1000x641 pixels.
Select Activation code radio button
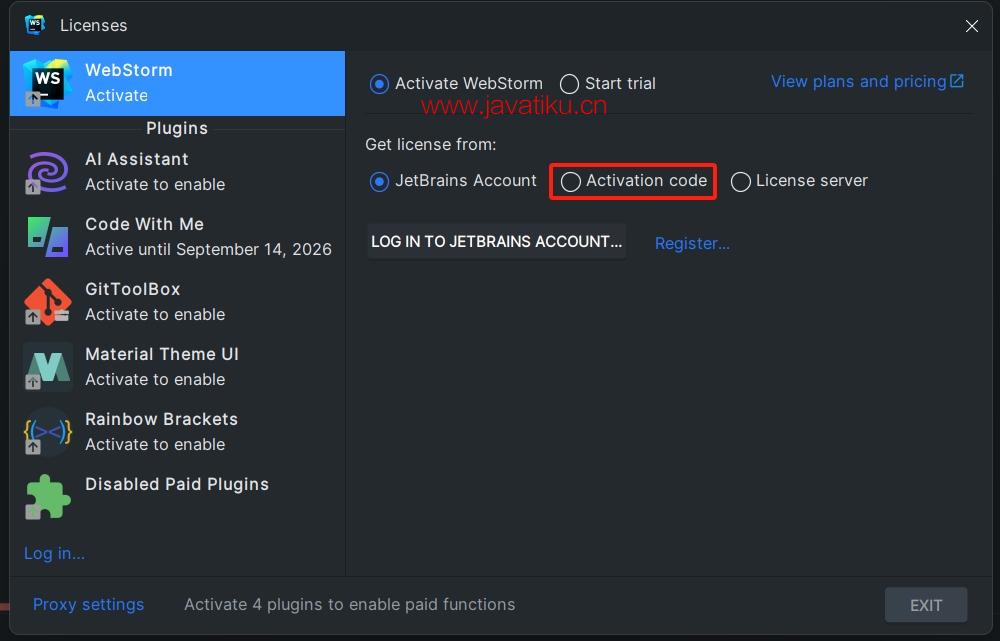coord(571,182)
